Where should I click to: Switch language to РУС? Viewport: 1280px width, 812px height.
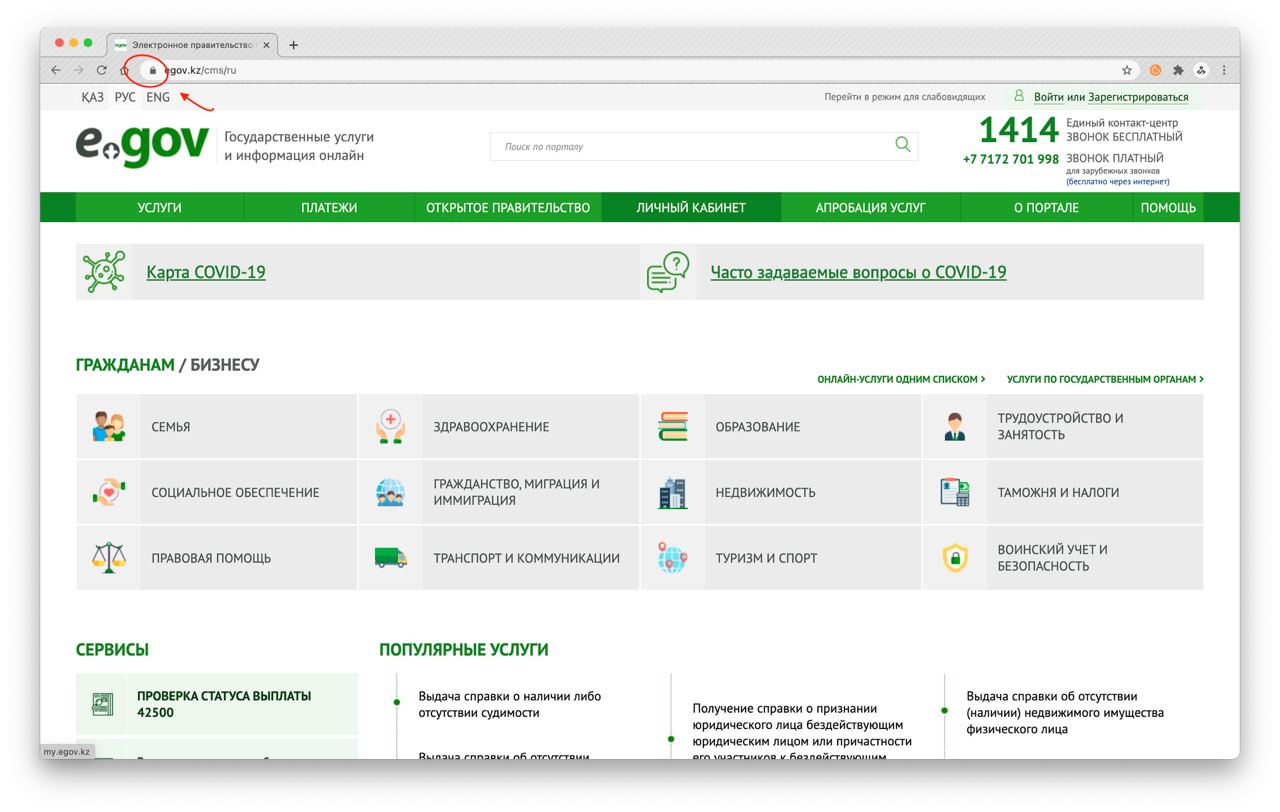tap(125, 97)
